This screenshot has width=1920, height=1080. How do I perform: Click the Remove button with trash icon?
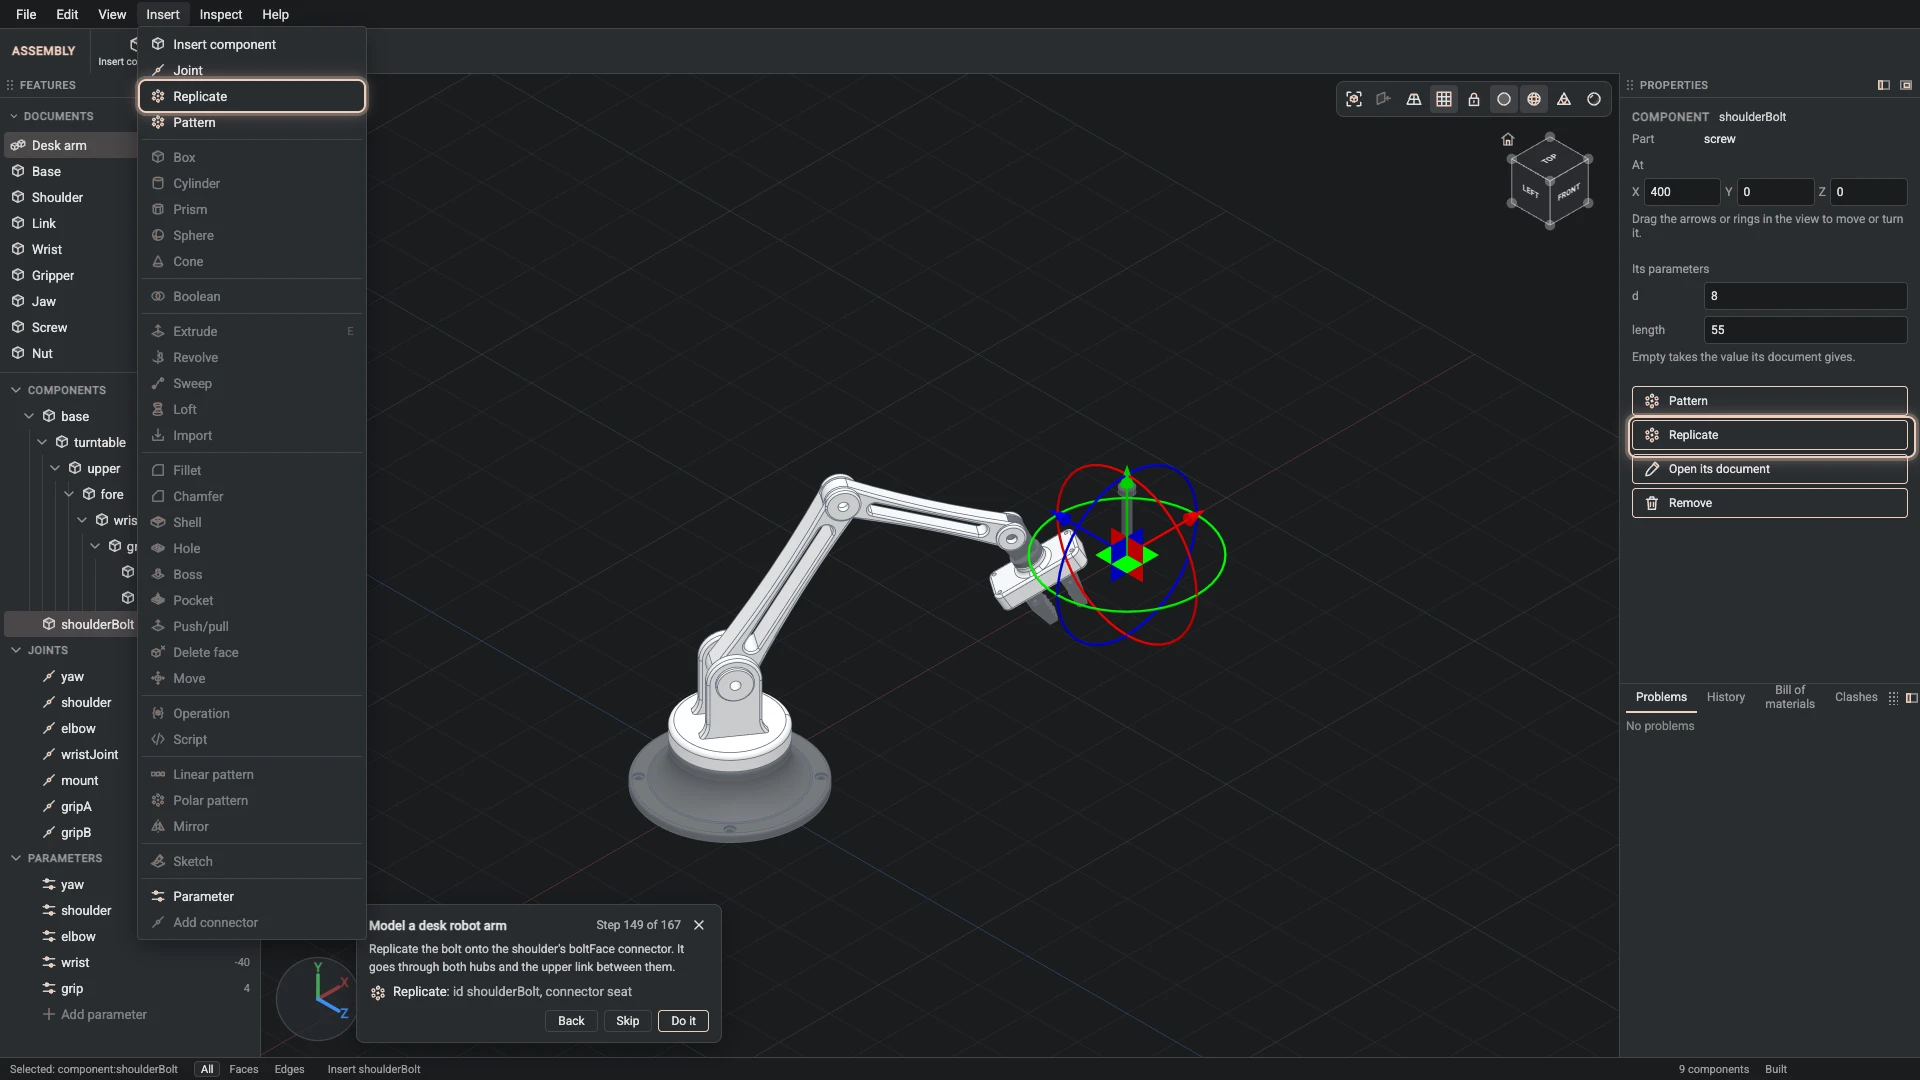(1769, 503)
